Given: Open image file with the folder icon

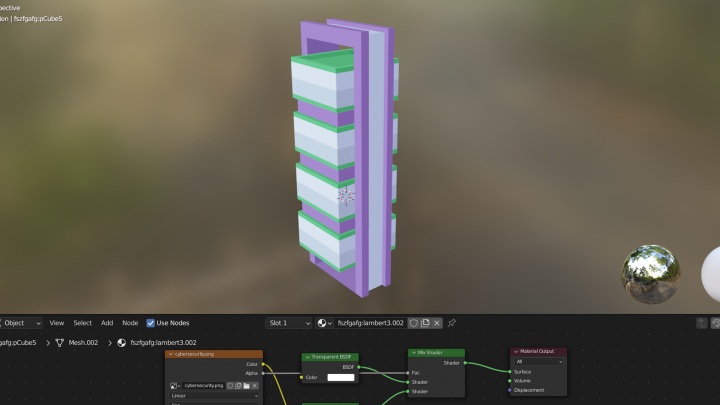Looking at the screenshot, I should pyautogui.click(x=247, y=386).
